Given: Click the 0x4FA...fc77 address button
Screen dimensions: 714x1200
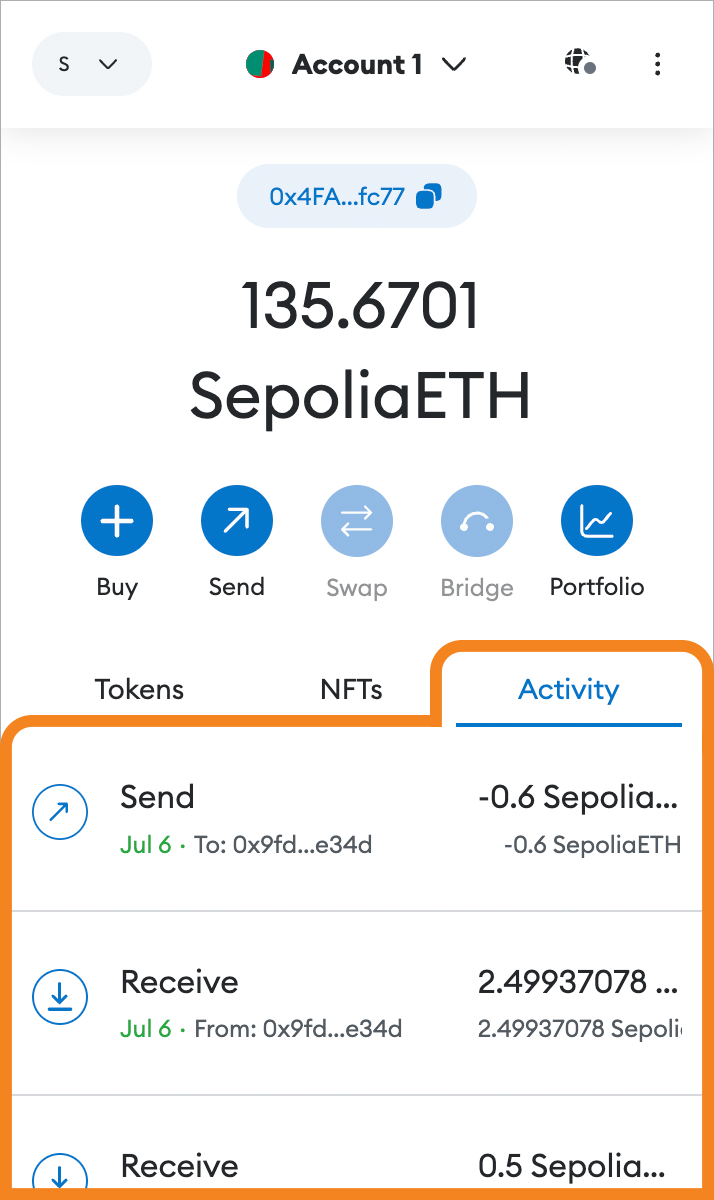Looking at the screenshot, I should 337,196.
